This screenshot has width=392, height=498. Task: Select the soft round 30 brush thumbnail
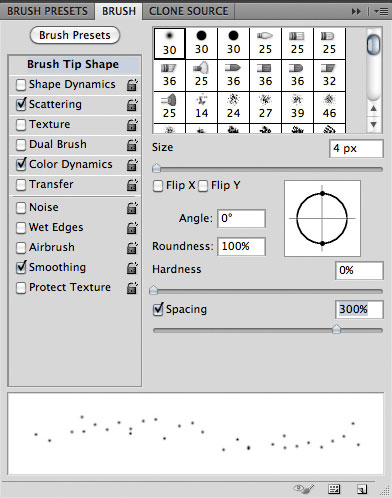pos(170,44)
